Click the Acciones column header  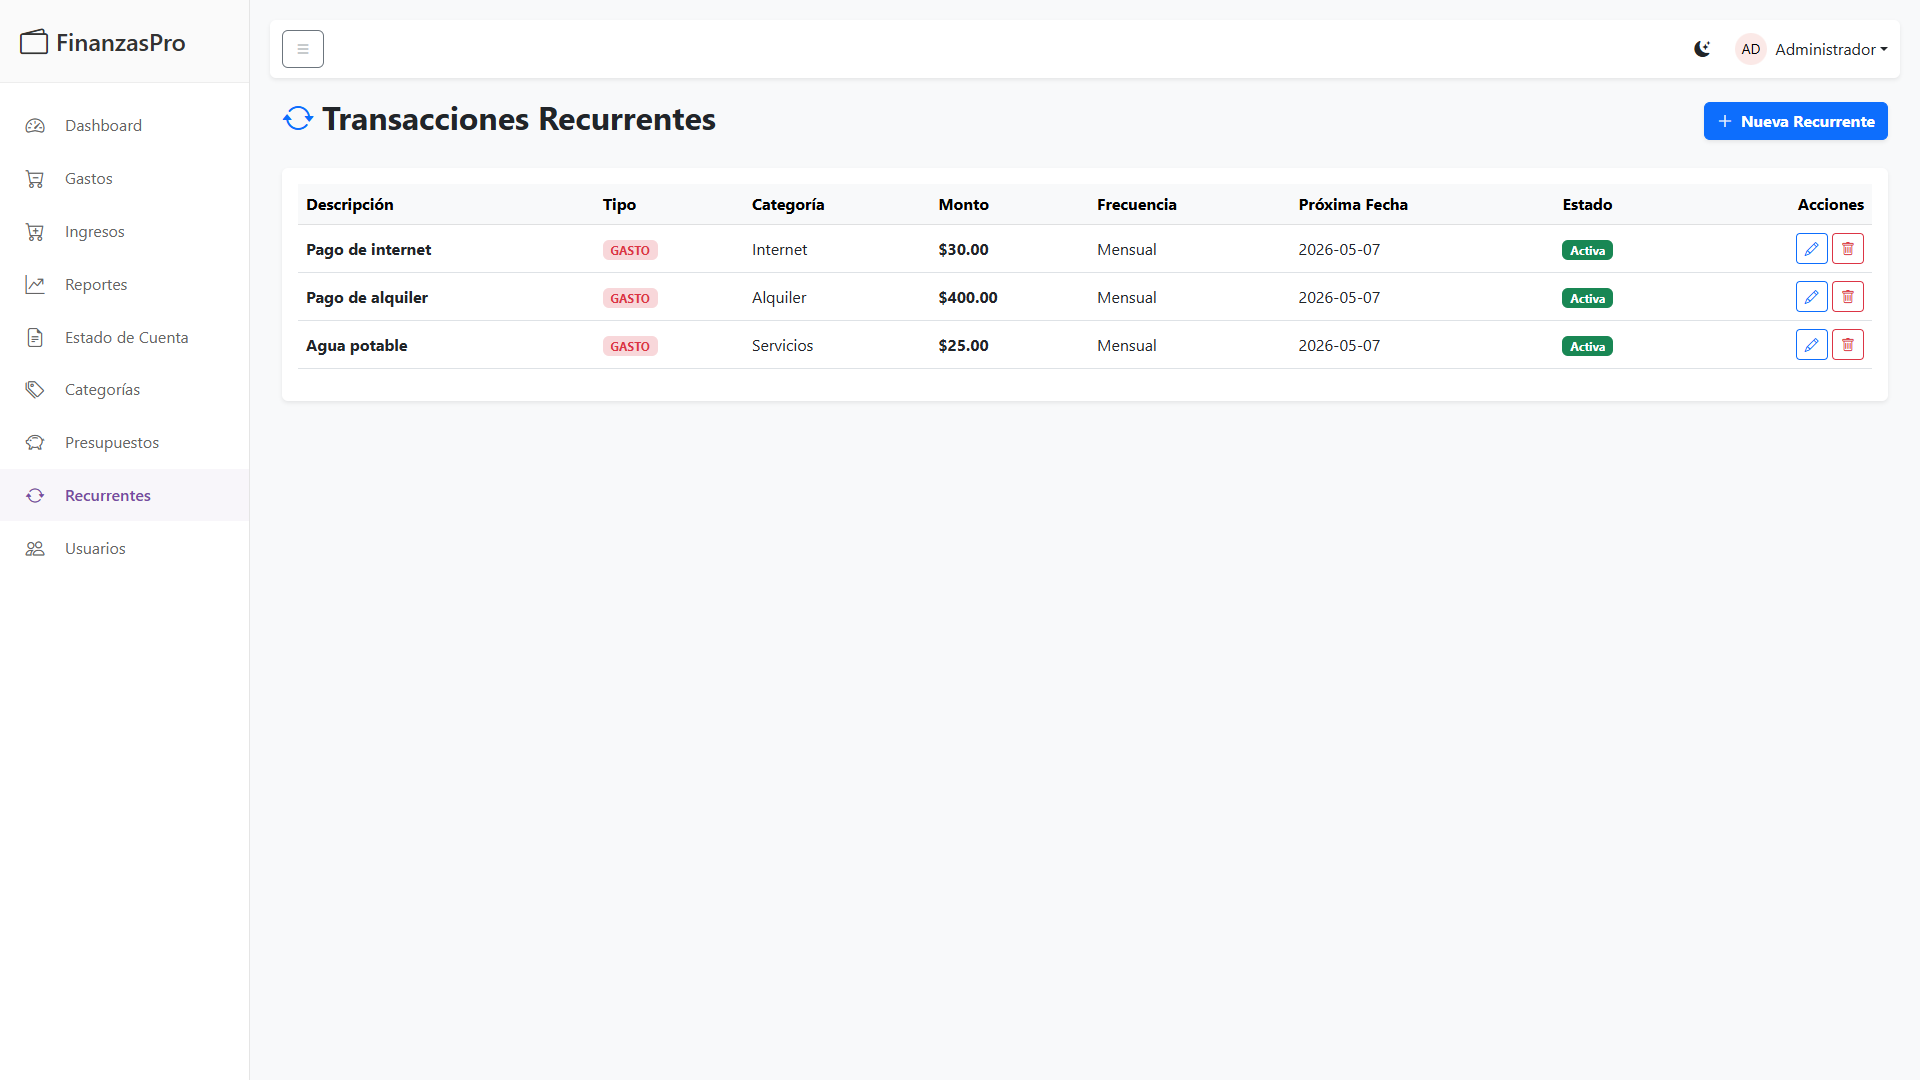tap(1830, 204)
